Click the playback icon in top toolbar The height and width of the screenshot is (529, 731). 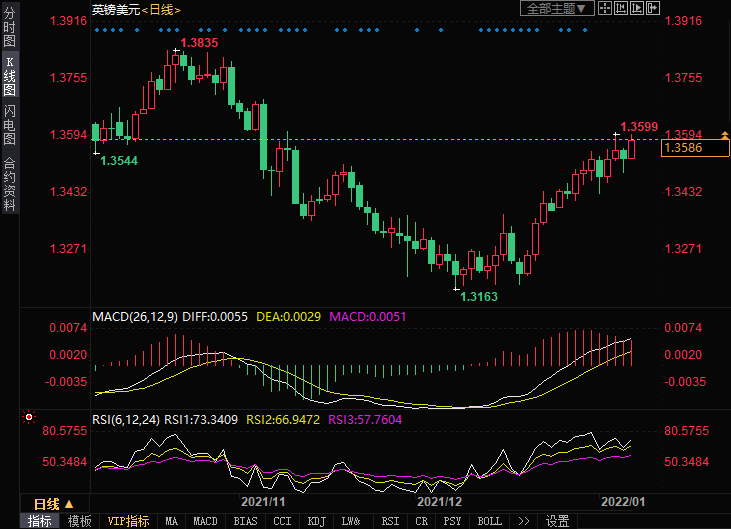[637, 8]
